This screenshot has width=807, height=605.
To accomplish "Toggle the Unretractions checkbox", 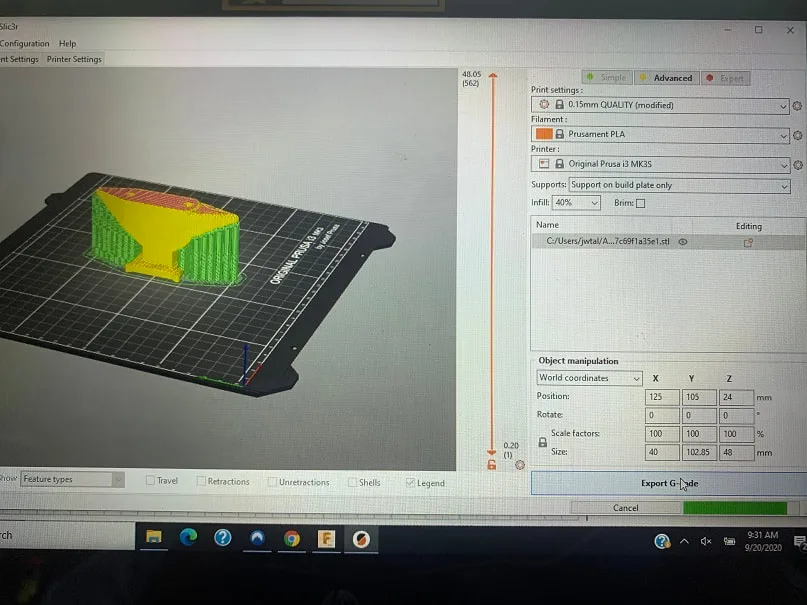I will coord(272,483).
